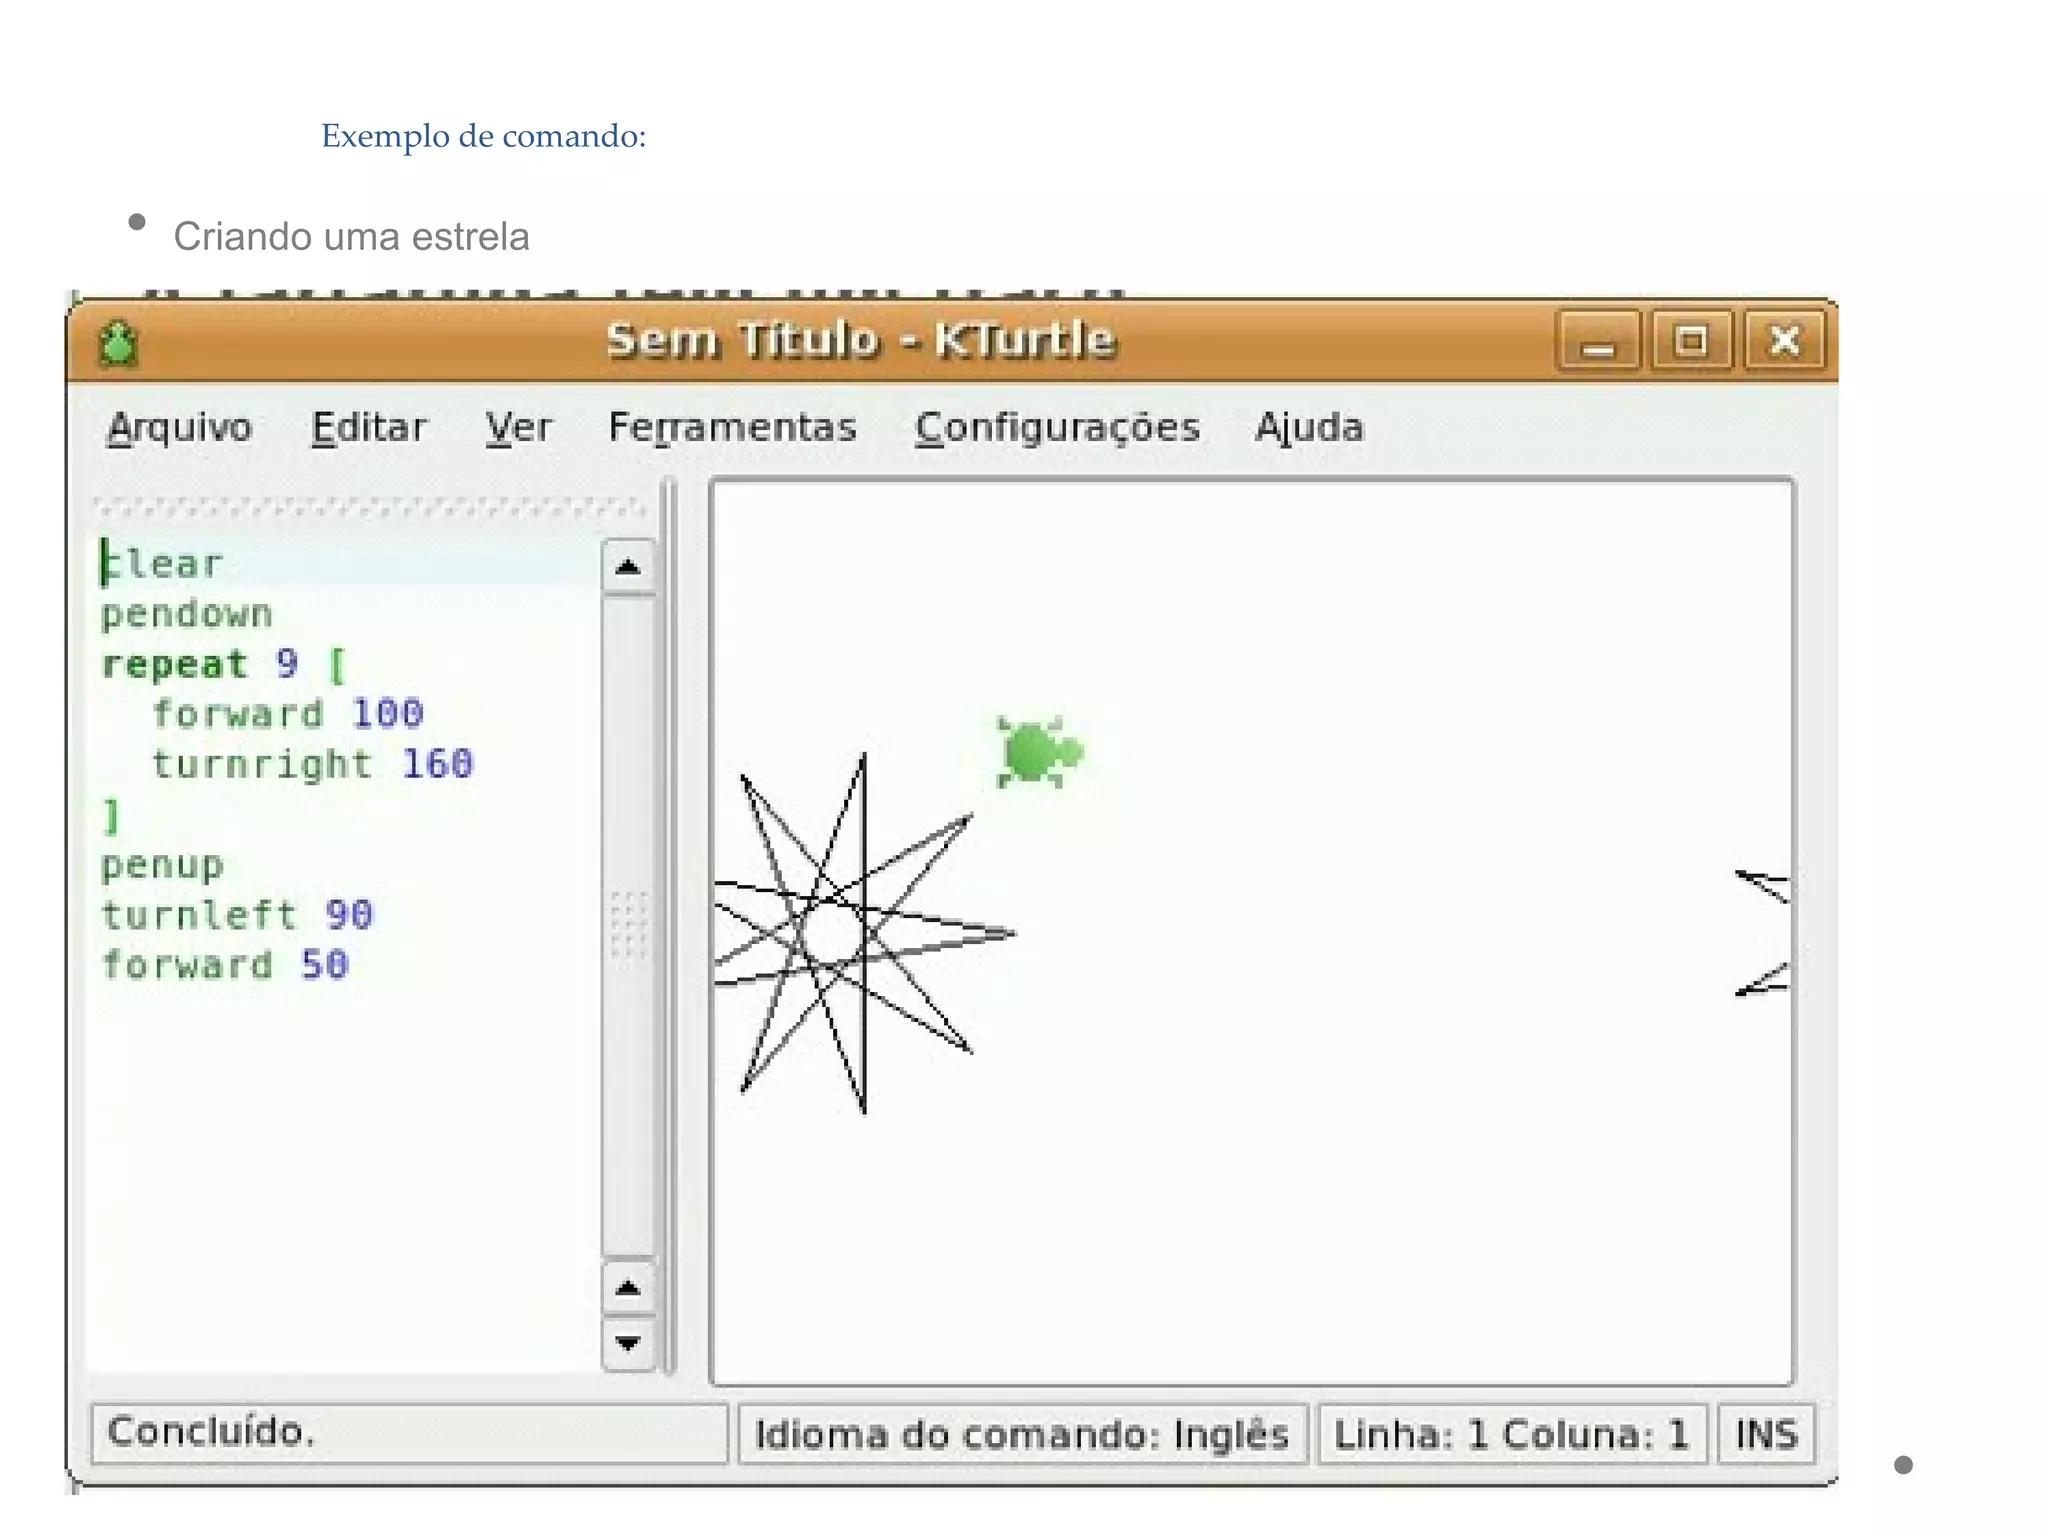
Task: Open the Configurações menu
Action: click(x=1057, y=428)
